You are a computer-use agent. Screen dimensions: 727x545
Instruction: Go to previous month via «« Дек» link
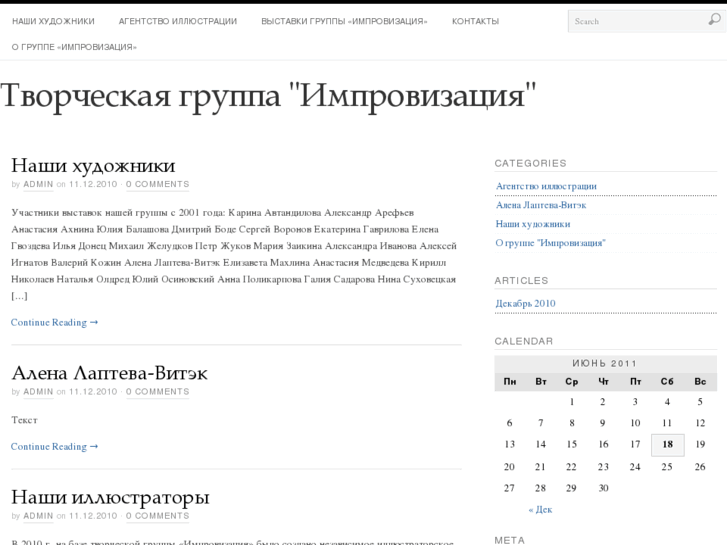pyautogui.click(x=541, y=509)
